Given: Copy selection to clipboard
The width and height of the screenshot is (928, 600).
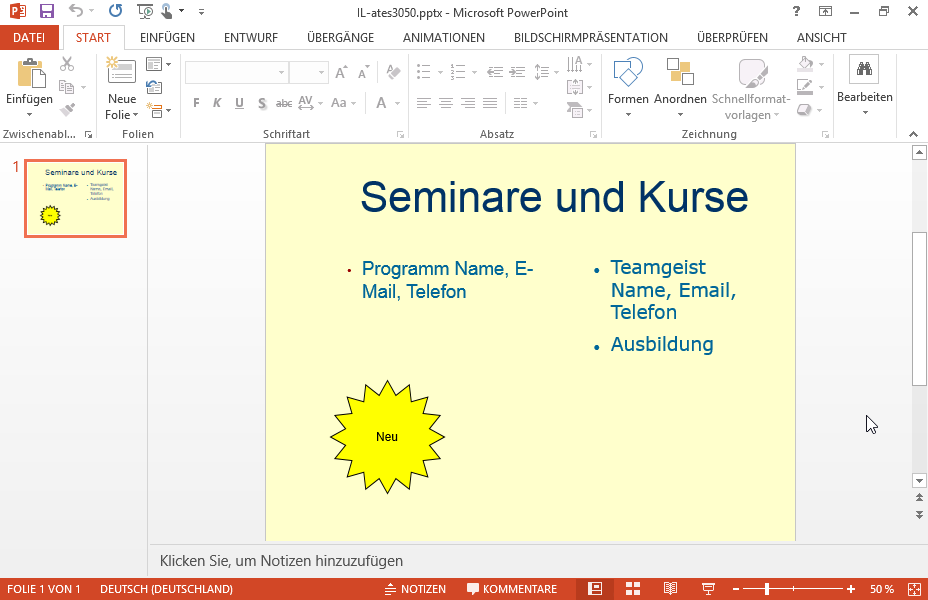Looking at the screenshot, I should coord(67,87).
